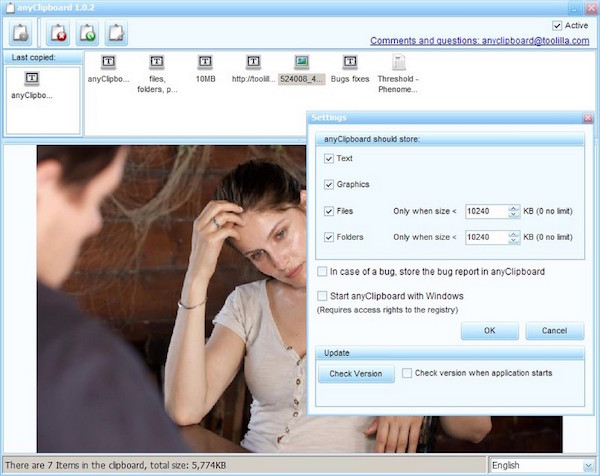The height and width of the screenshot is (476, 600).
Task: Click the Folders size limit spinner arrows
Action: pos(514,237)
